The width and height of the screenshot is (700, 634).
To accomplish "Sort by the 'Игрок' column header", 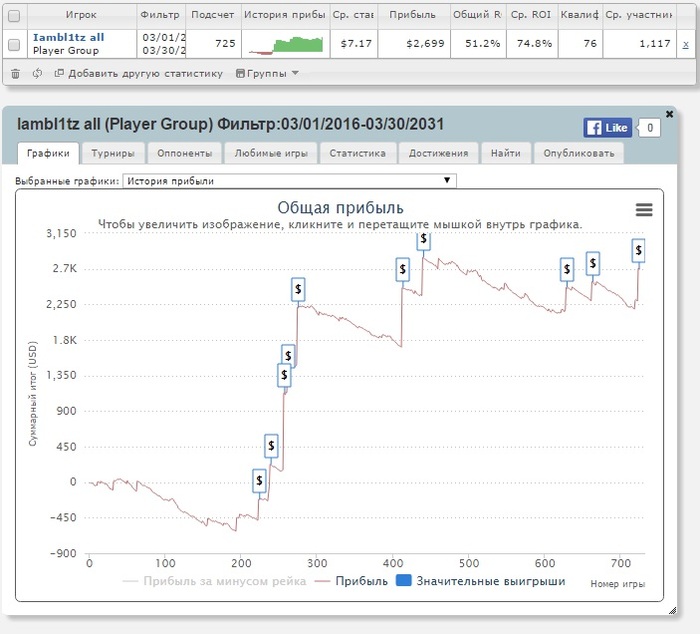I will tap(81, 15).
